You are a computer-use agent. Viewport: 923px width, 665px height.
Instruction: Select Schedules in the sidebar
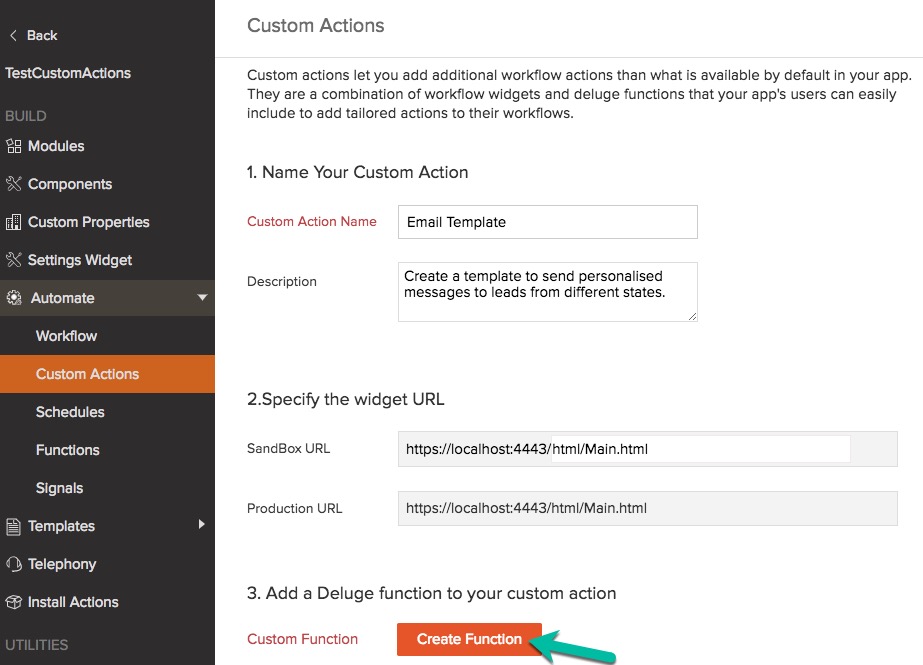(x=70, y=412)
